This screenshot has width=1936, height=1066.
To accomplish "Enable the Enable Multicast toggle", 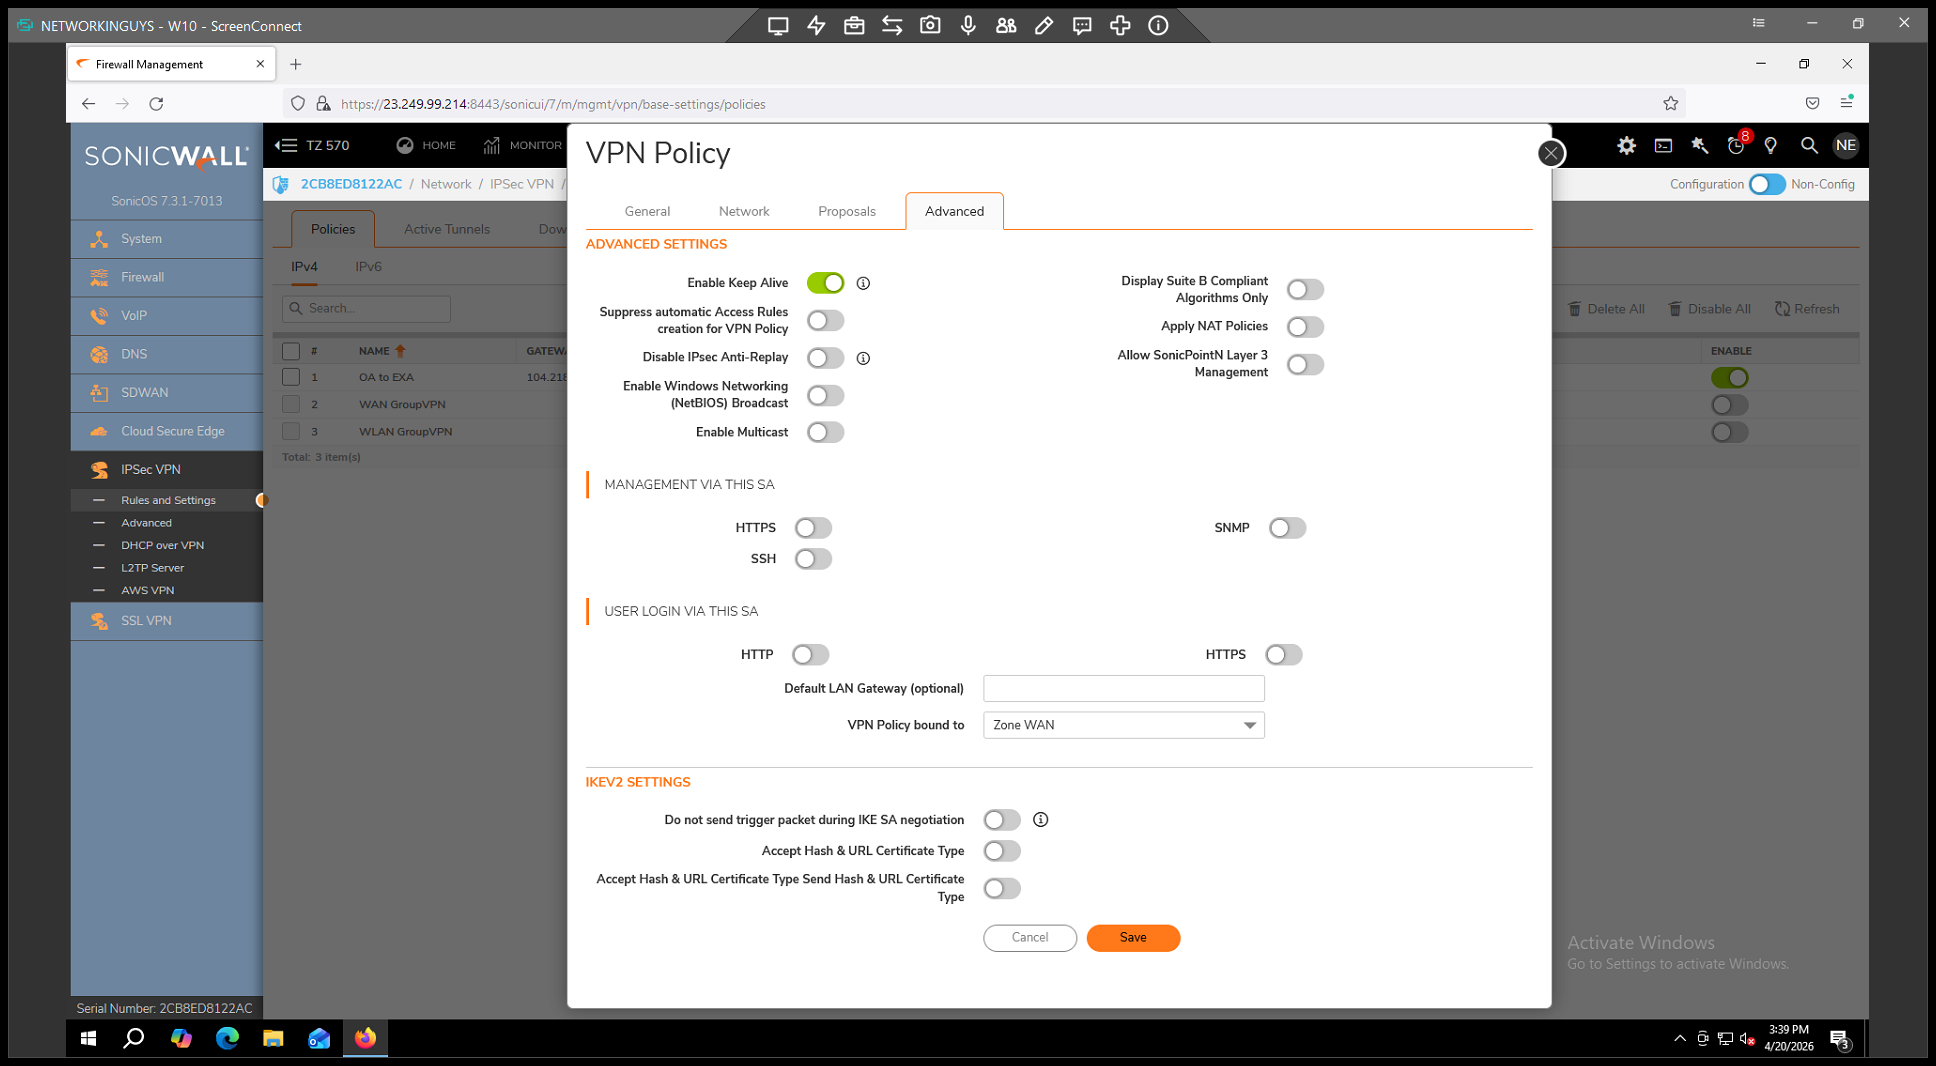I will click(825, 432).
